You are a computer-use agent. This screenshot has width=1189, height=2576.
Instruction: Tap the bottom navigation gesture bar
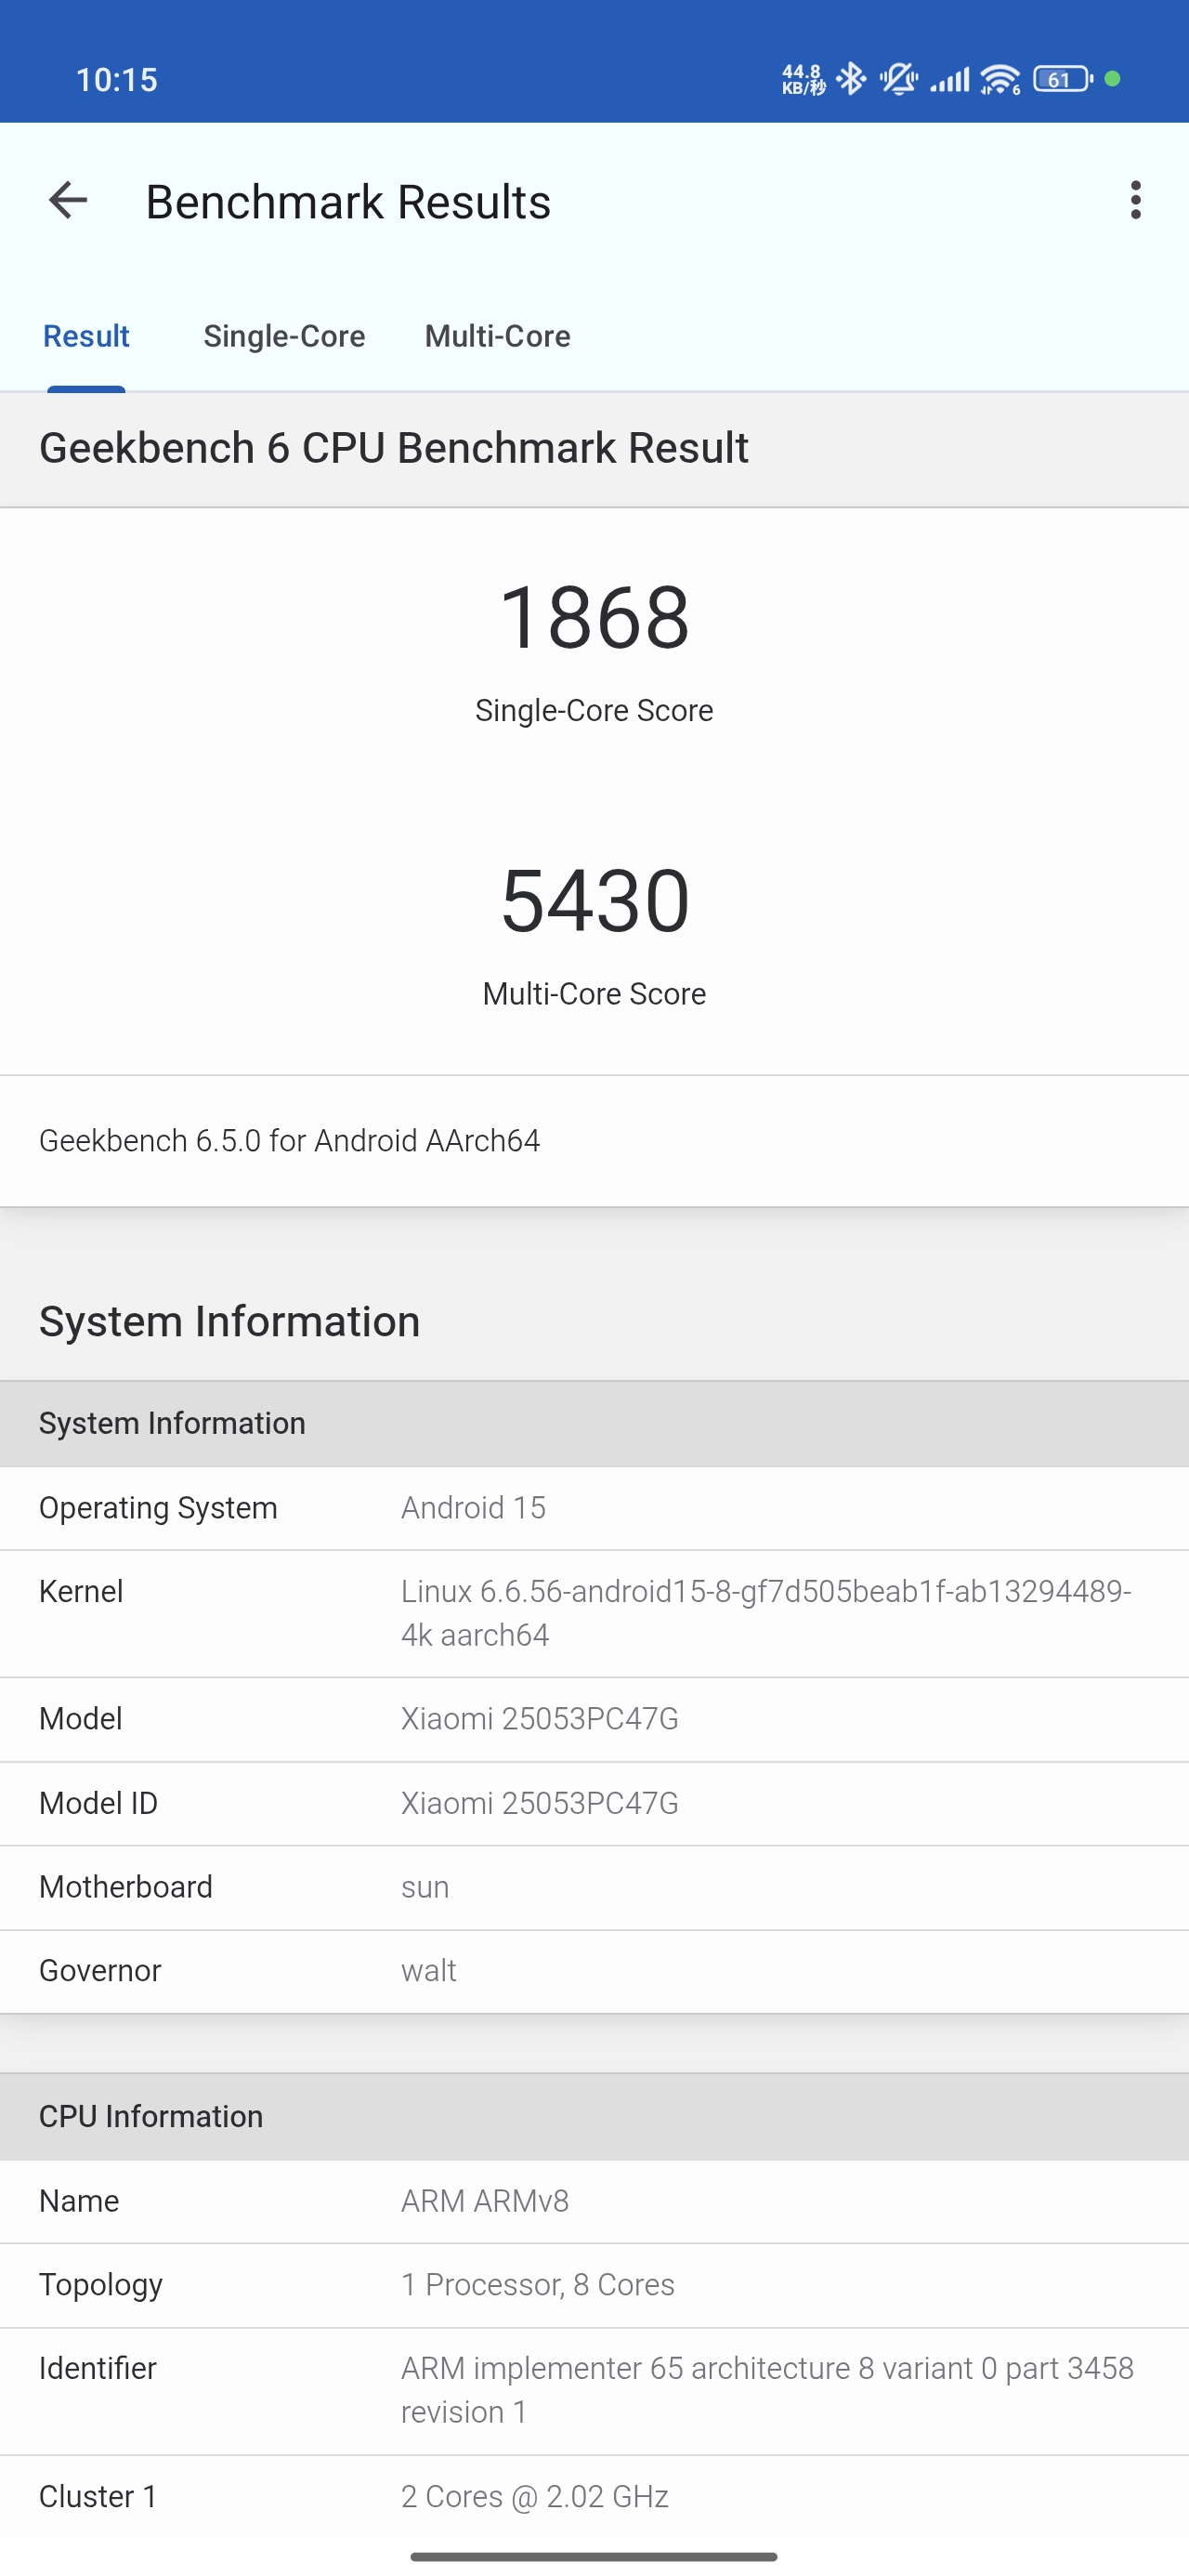click(594, 2556)
